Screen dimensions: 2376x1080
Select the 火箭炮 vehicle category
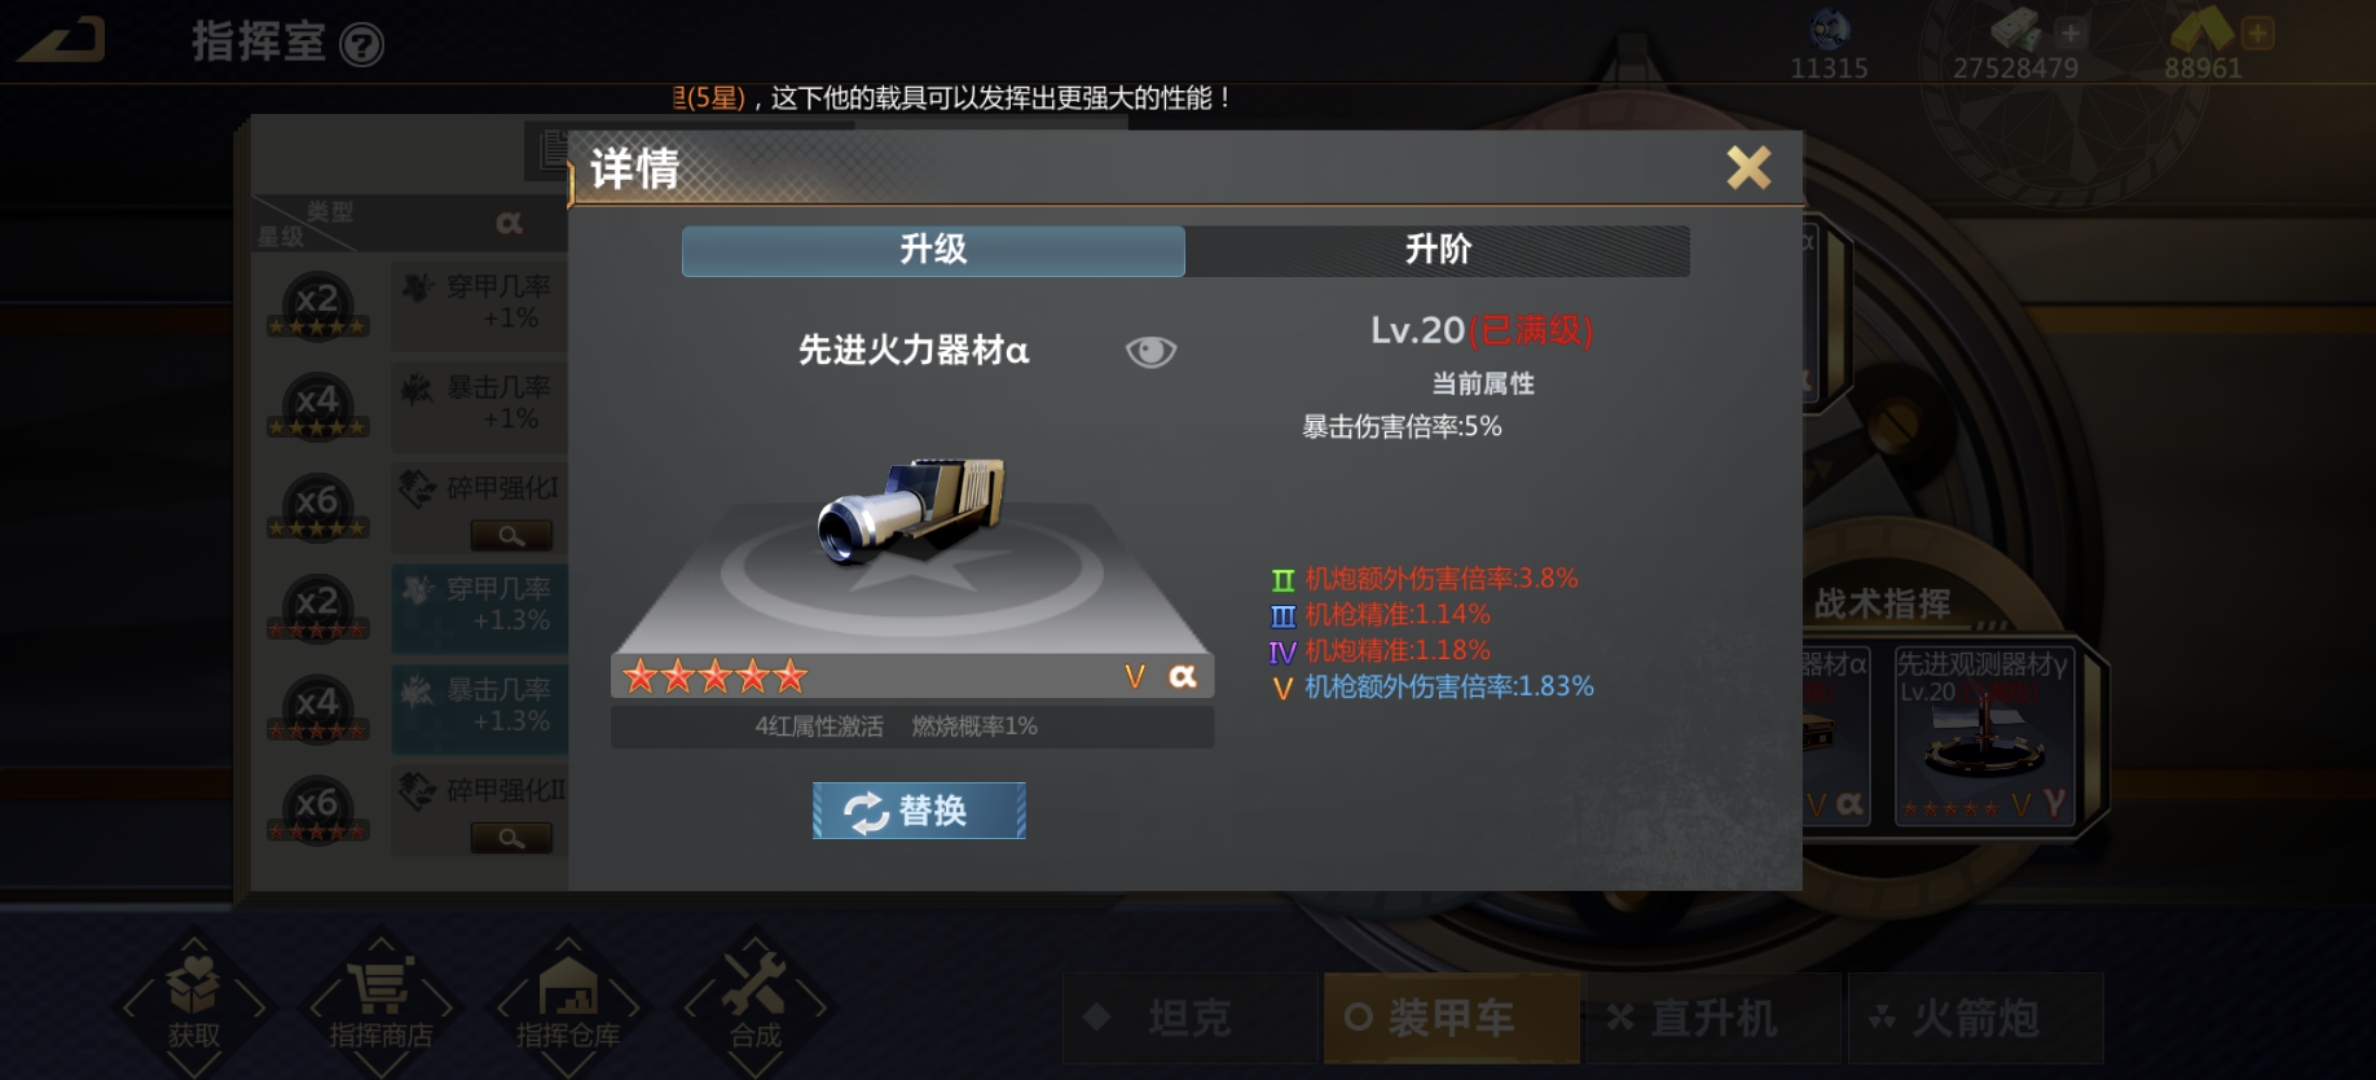1975,1018
